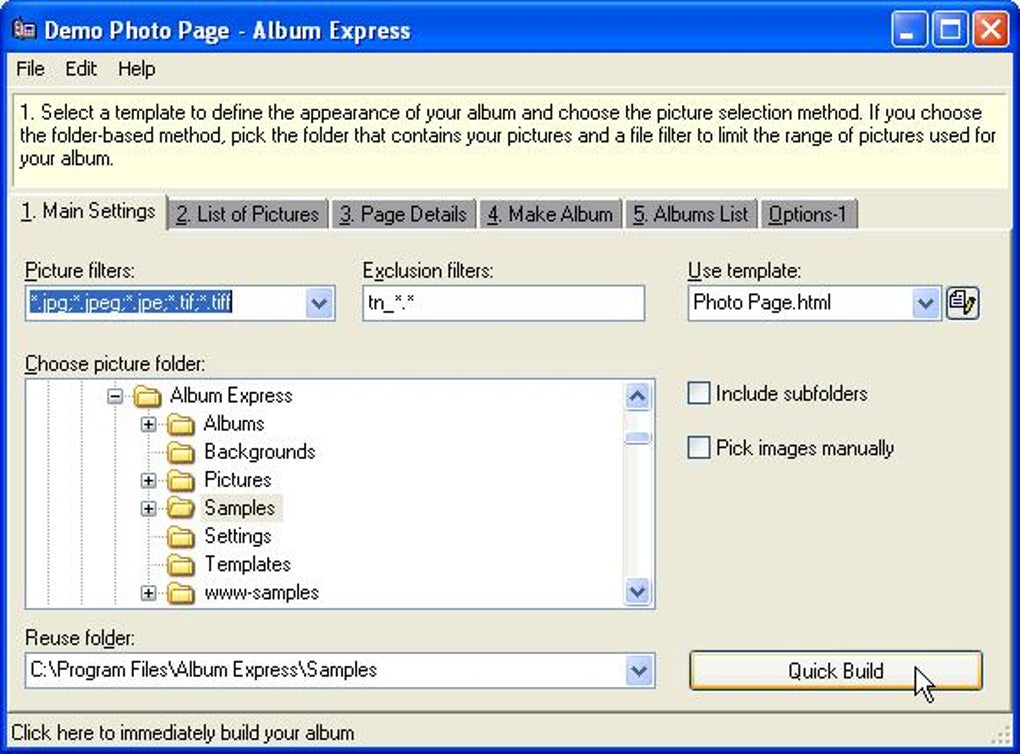Click the Album Express title bar app icon
Image resolution: width=1020 pixels, height=754 pixels.
(25, 29)
